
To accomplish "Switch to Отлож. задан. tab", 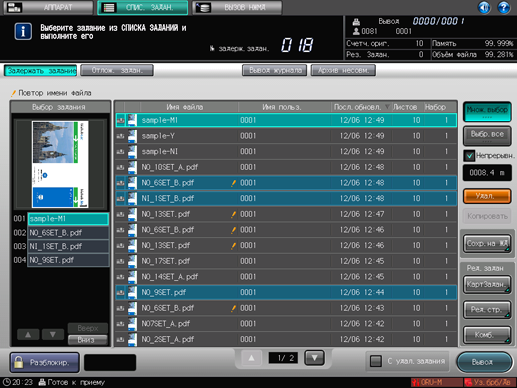I will coord(117,71).
